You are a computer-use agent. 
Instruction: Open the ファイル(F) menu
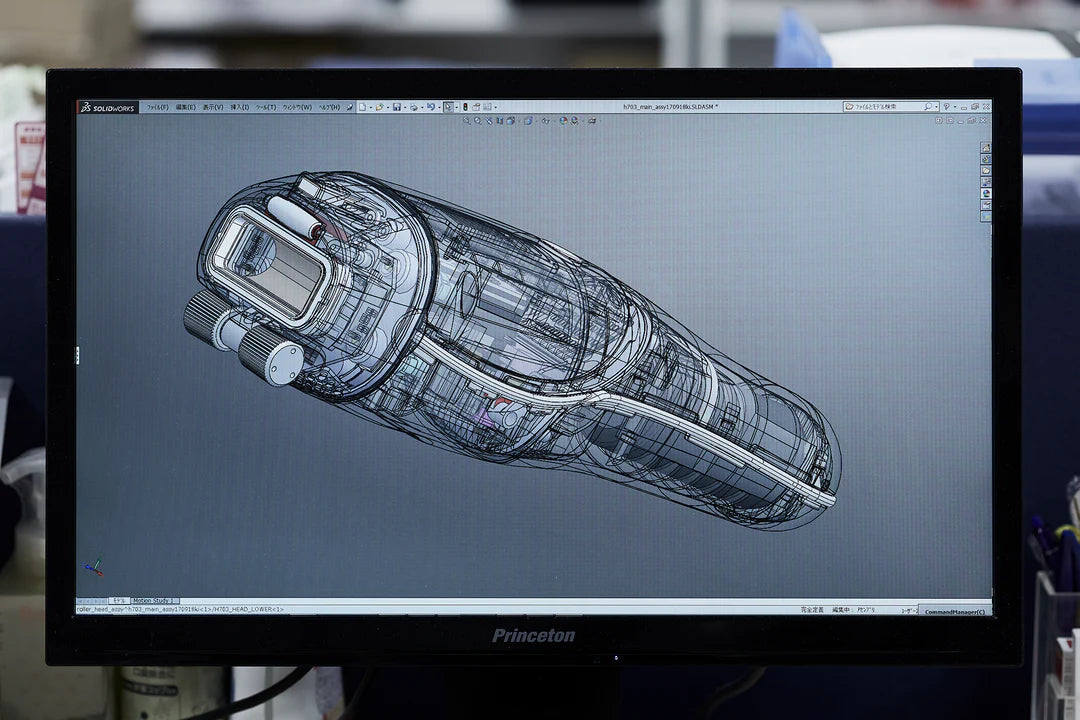[157, 107]
